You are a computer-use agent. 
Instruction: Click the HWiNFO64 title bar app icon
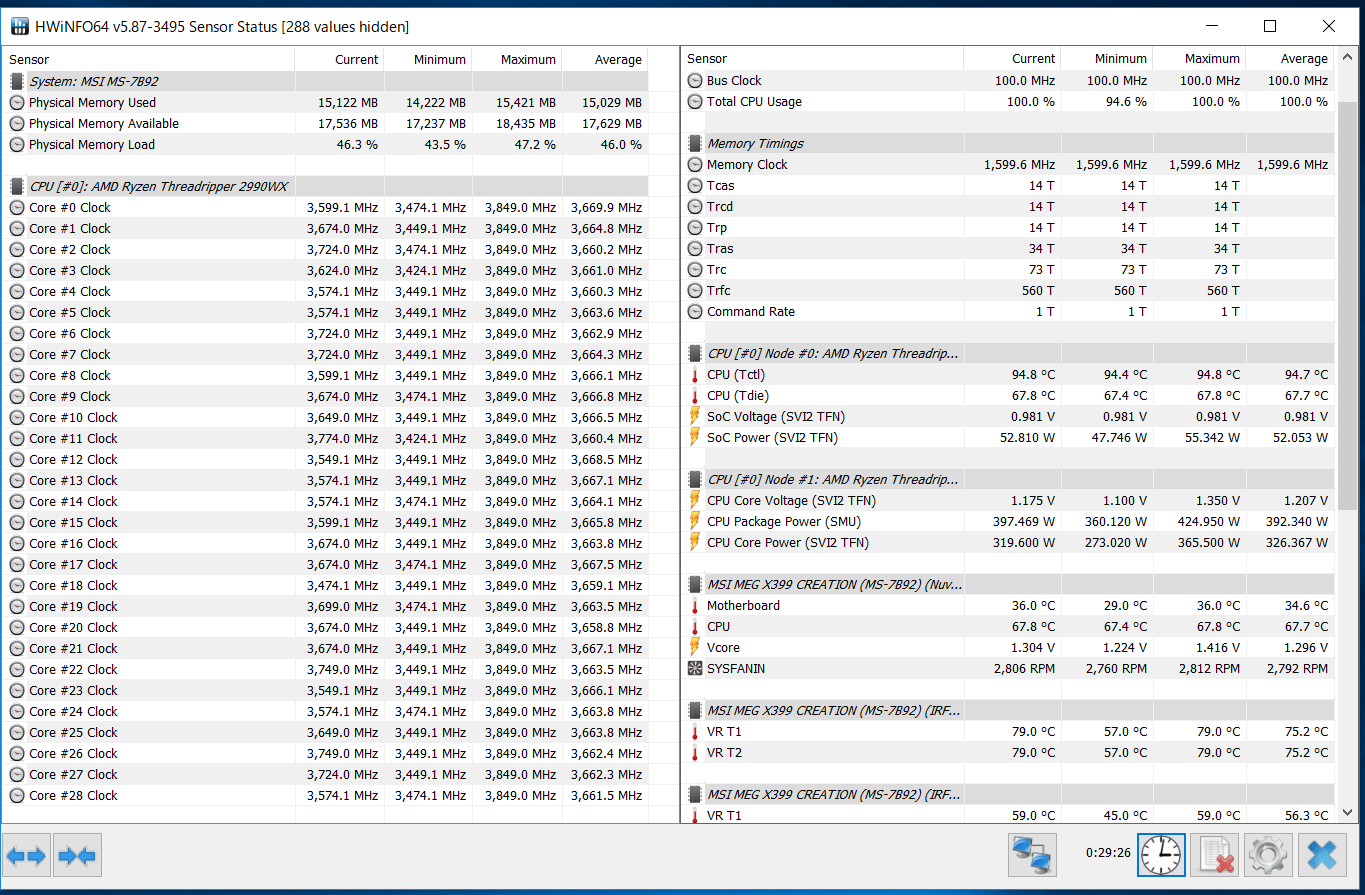19,26
